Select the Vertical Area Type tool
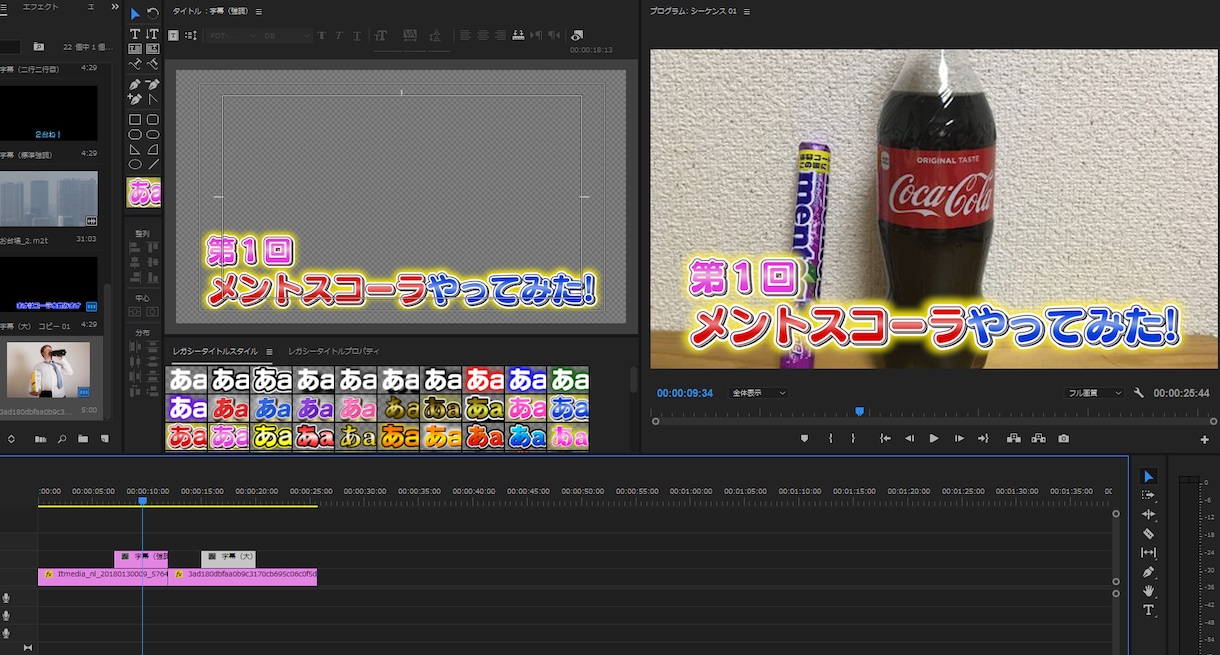The height and width of the screenshot is (655, 1220). (153, 48)
